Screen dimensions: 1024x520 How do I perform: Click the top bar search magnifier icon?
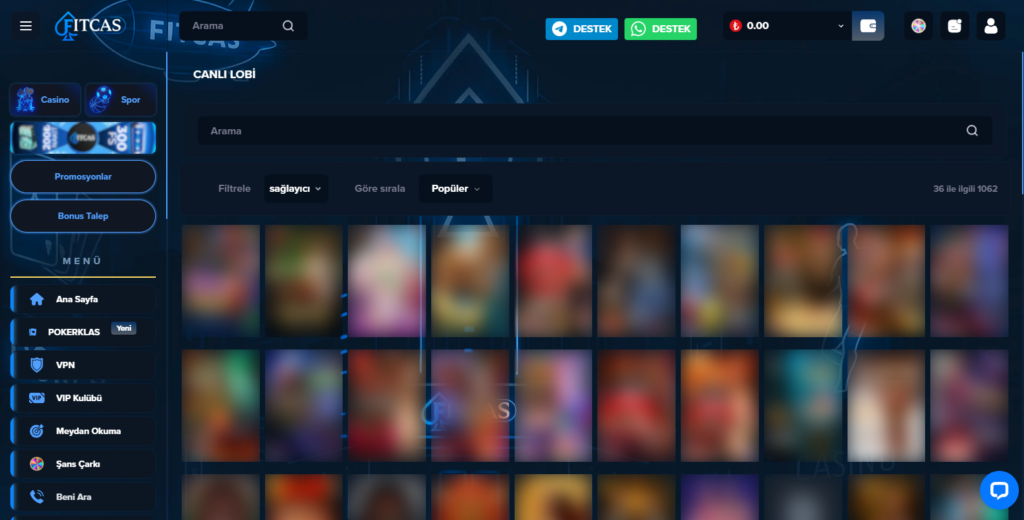coord(288,26)
